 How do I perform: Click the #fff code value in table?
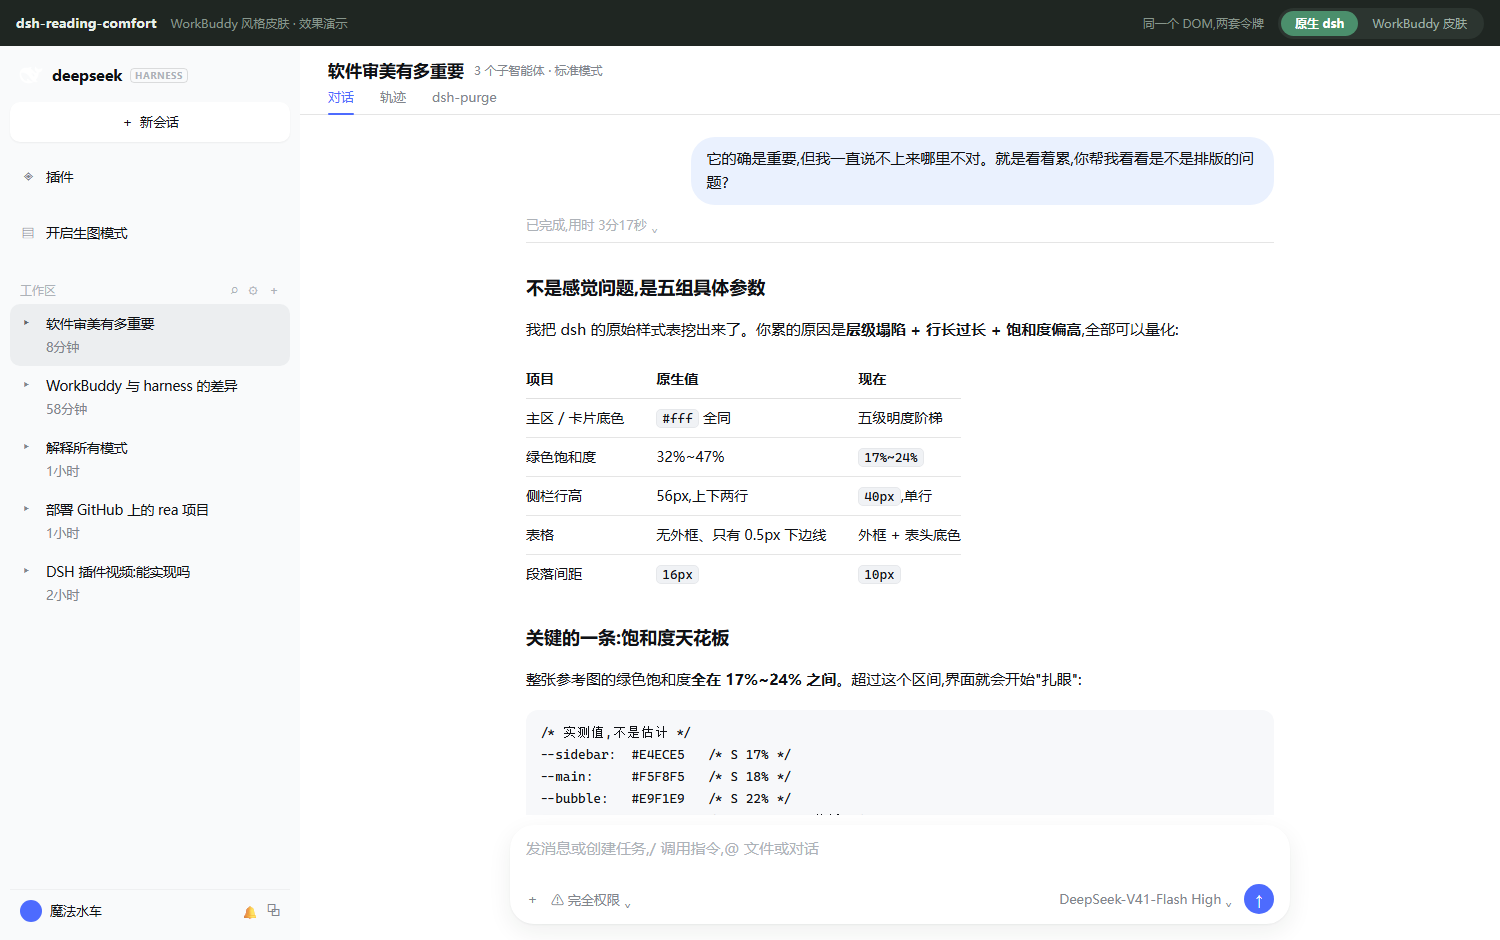(x=677, y=419)
